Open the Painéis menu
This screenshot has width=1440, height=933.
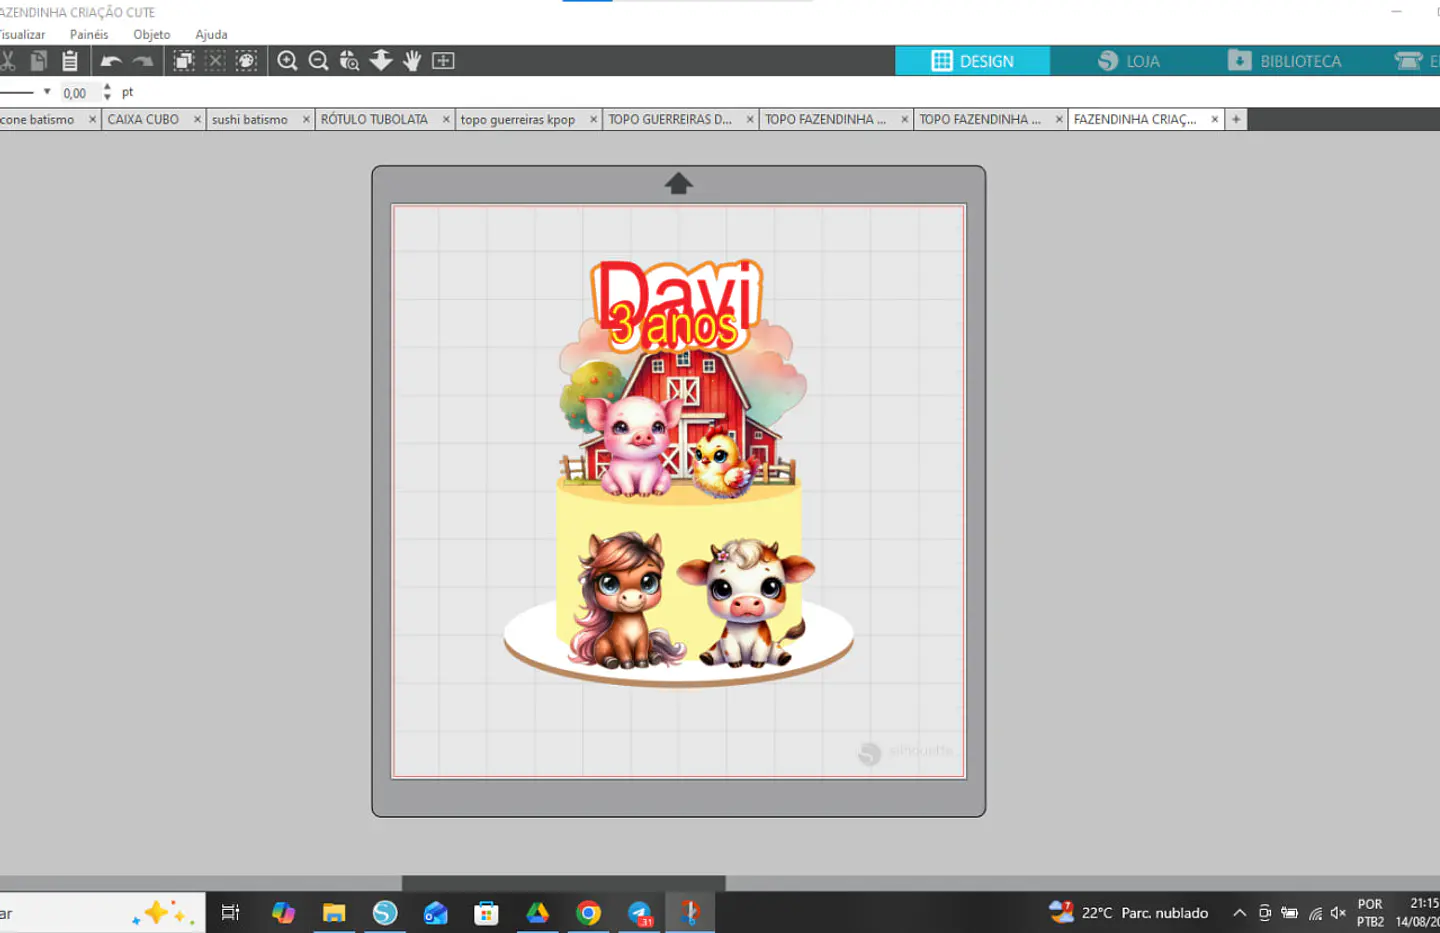[89, 34]
